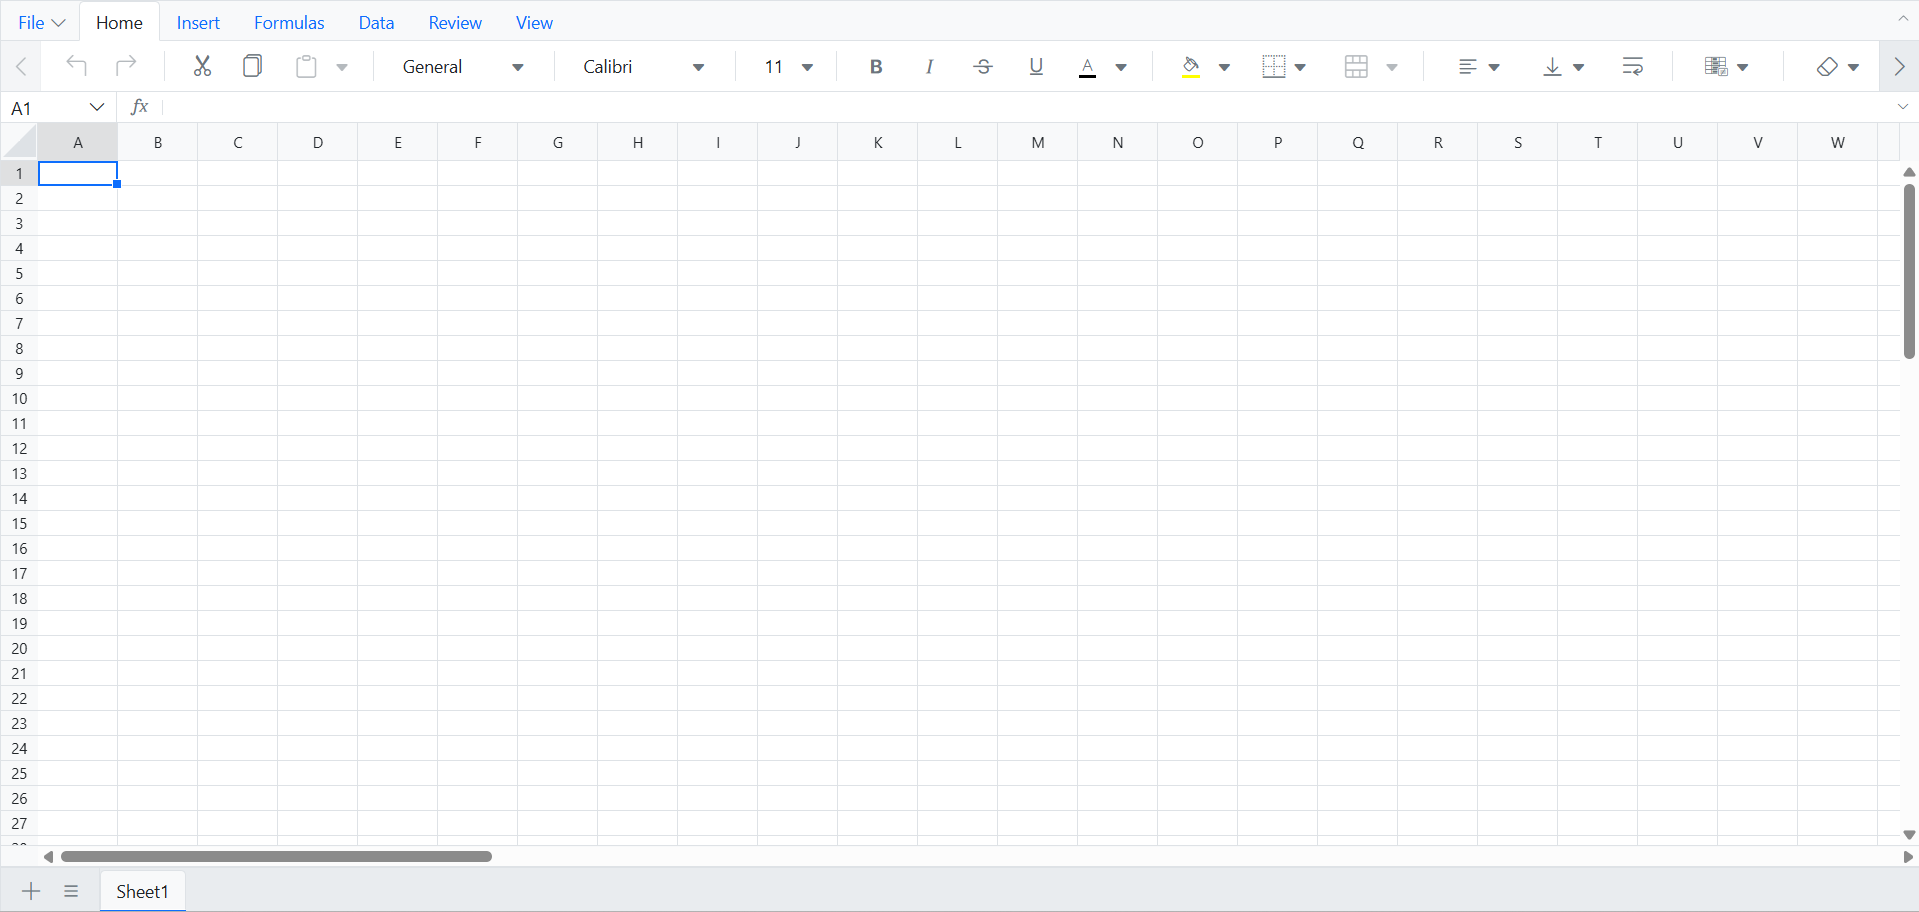The height and width of the screenshot is (912, 1919).
Task: Open conditional formatting dropdown arrow
Action: coord(1743,67)
